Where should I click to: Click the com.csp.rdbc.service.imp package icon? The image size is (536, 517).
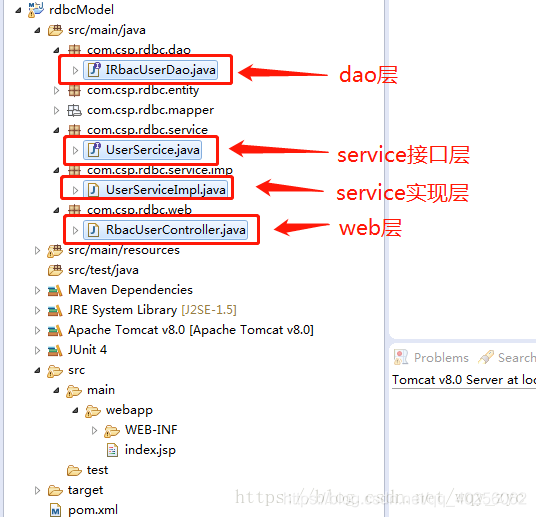click(x=74, y=170)
